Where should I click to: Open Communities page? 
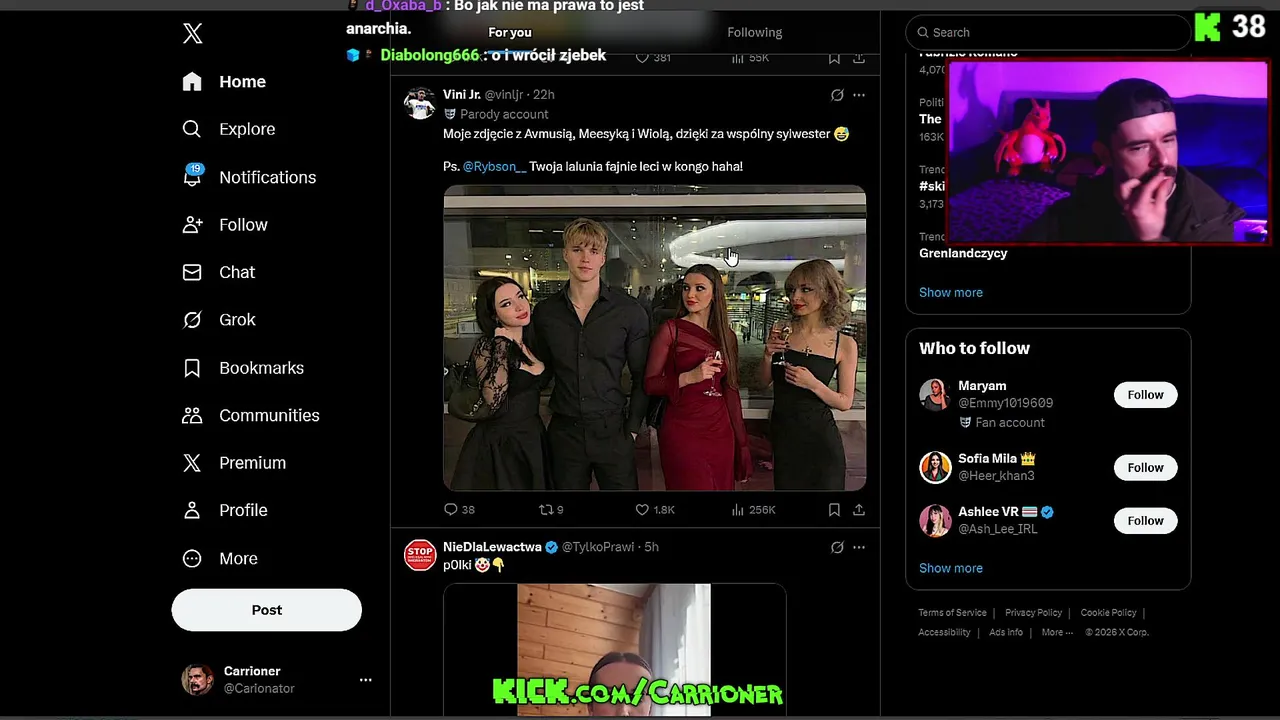point(251,415)
